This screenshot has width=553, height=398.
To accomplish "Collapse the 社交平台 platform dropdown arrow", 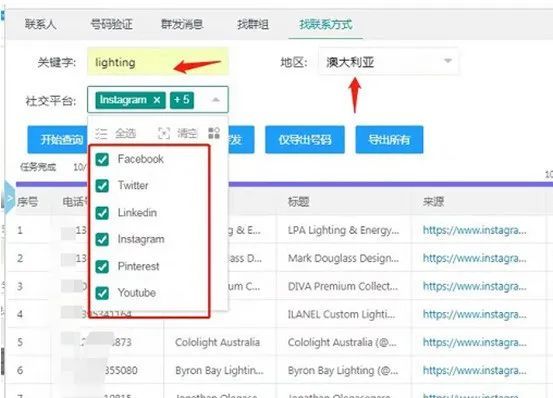I will pyautogui.click(x=215, y=100).
